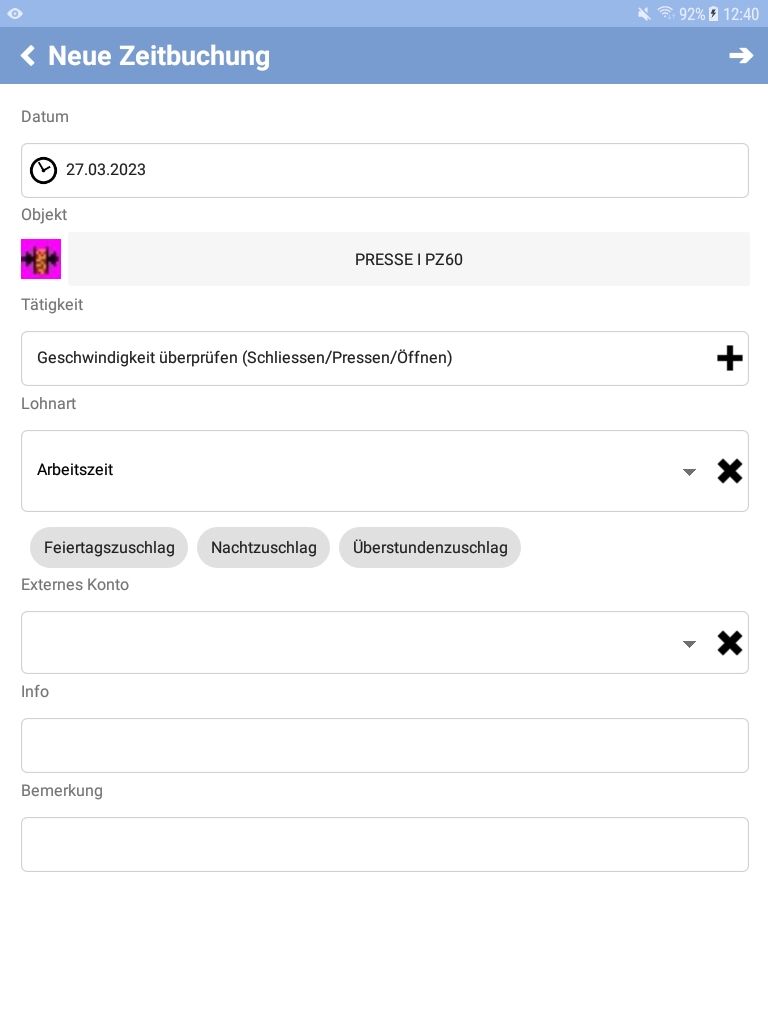Toggle the Überstundenzuschlag chip

tap(430, 547)
